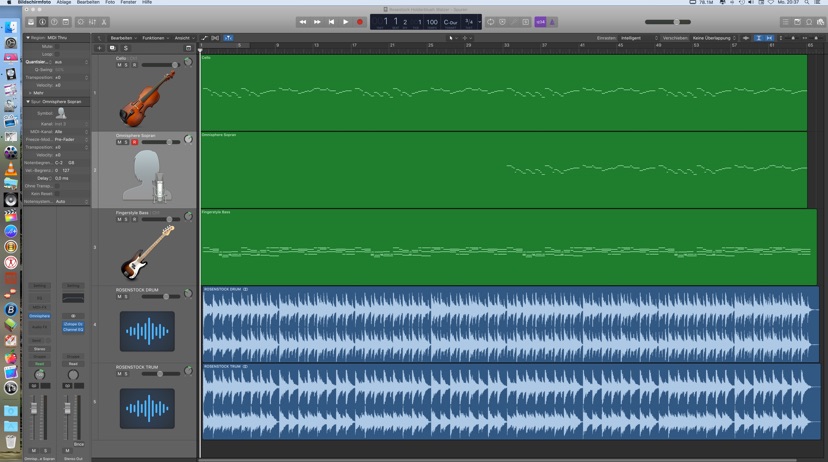Click the Fast Forward transport button
Image resolution: width=828 pixels, height=462 pixels.
point(317,22)
